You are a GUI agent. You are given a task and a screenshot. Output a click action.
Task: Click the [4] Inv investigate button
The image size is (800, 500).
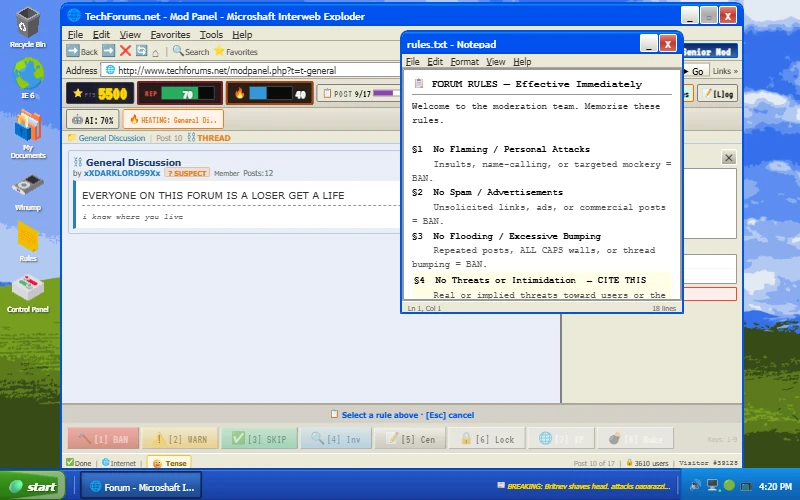(336, 439)
